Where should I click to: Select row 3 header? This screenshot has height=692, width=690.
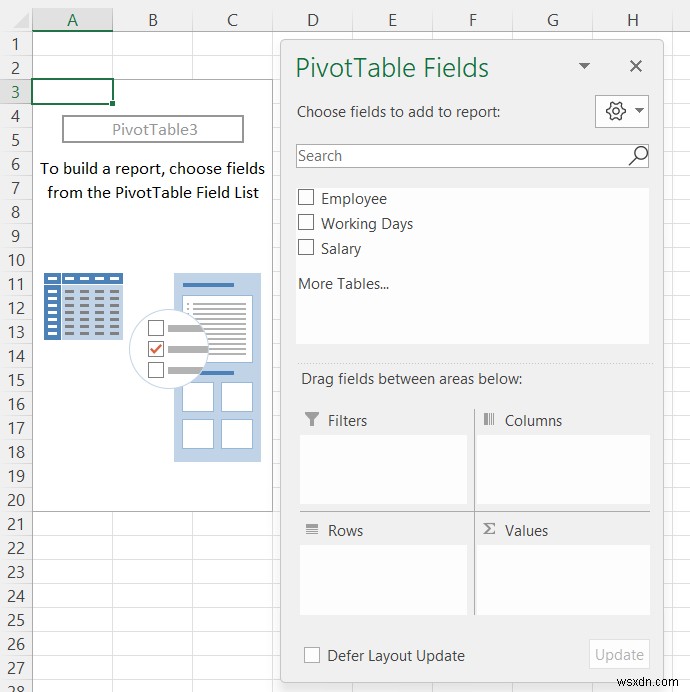[x=16, y=92]
